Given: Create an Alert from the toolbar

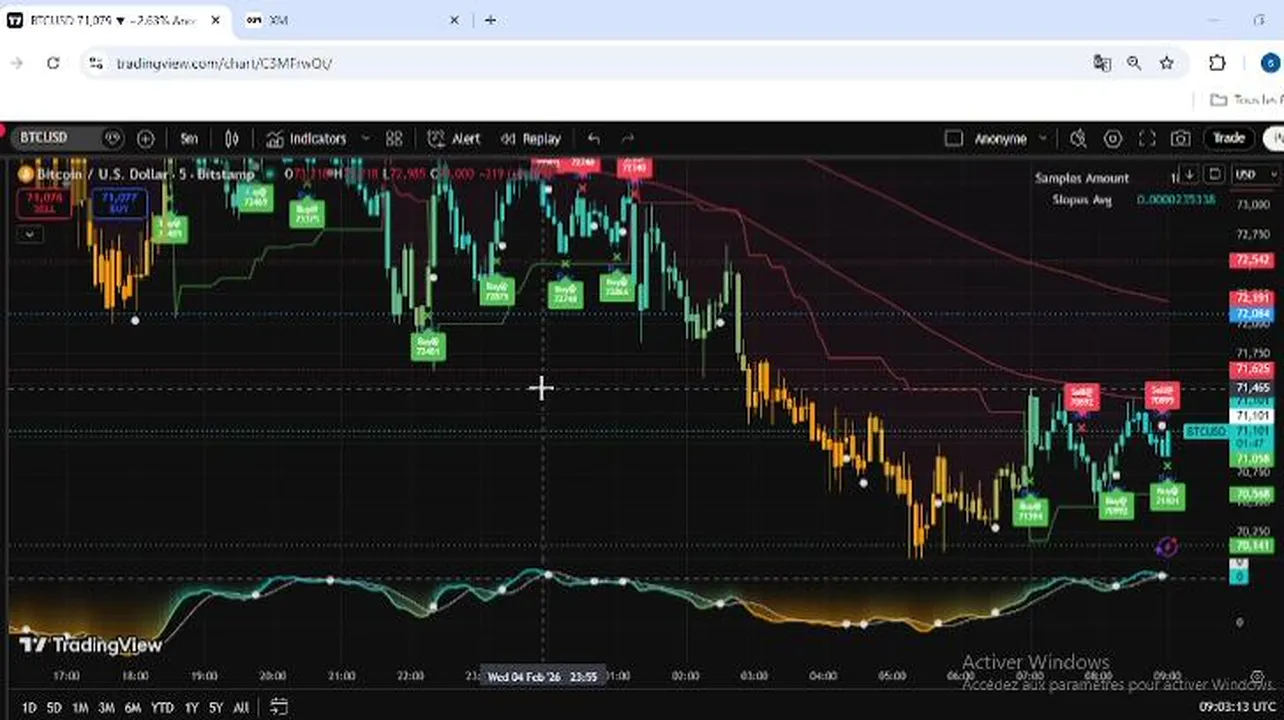Looking at the screenshot, I should click(453, 139).
